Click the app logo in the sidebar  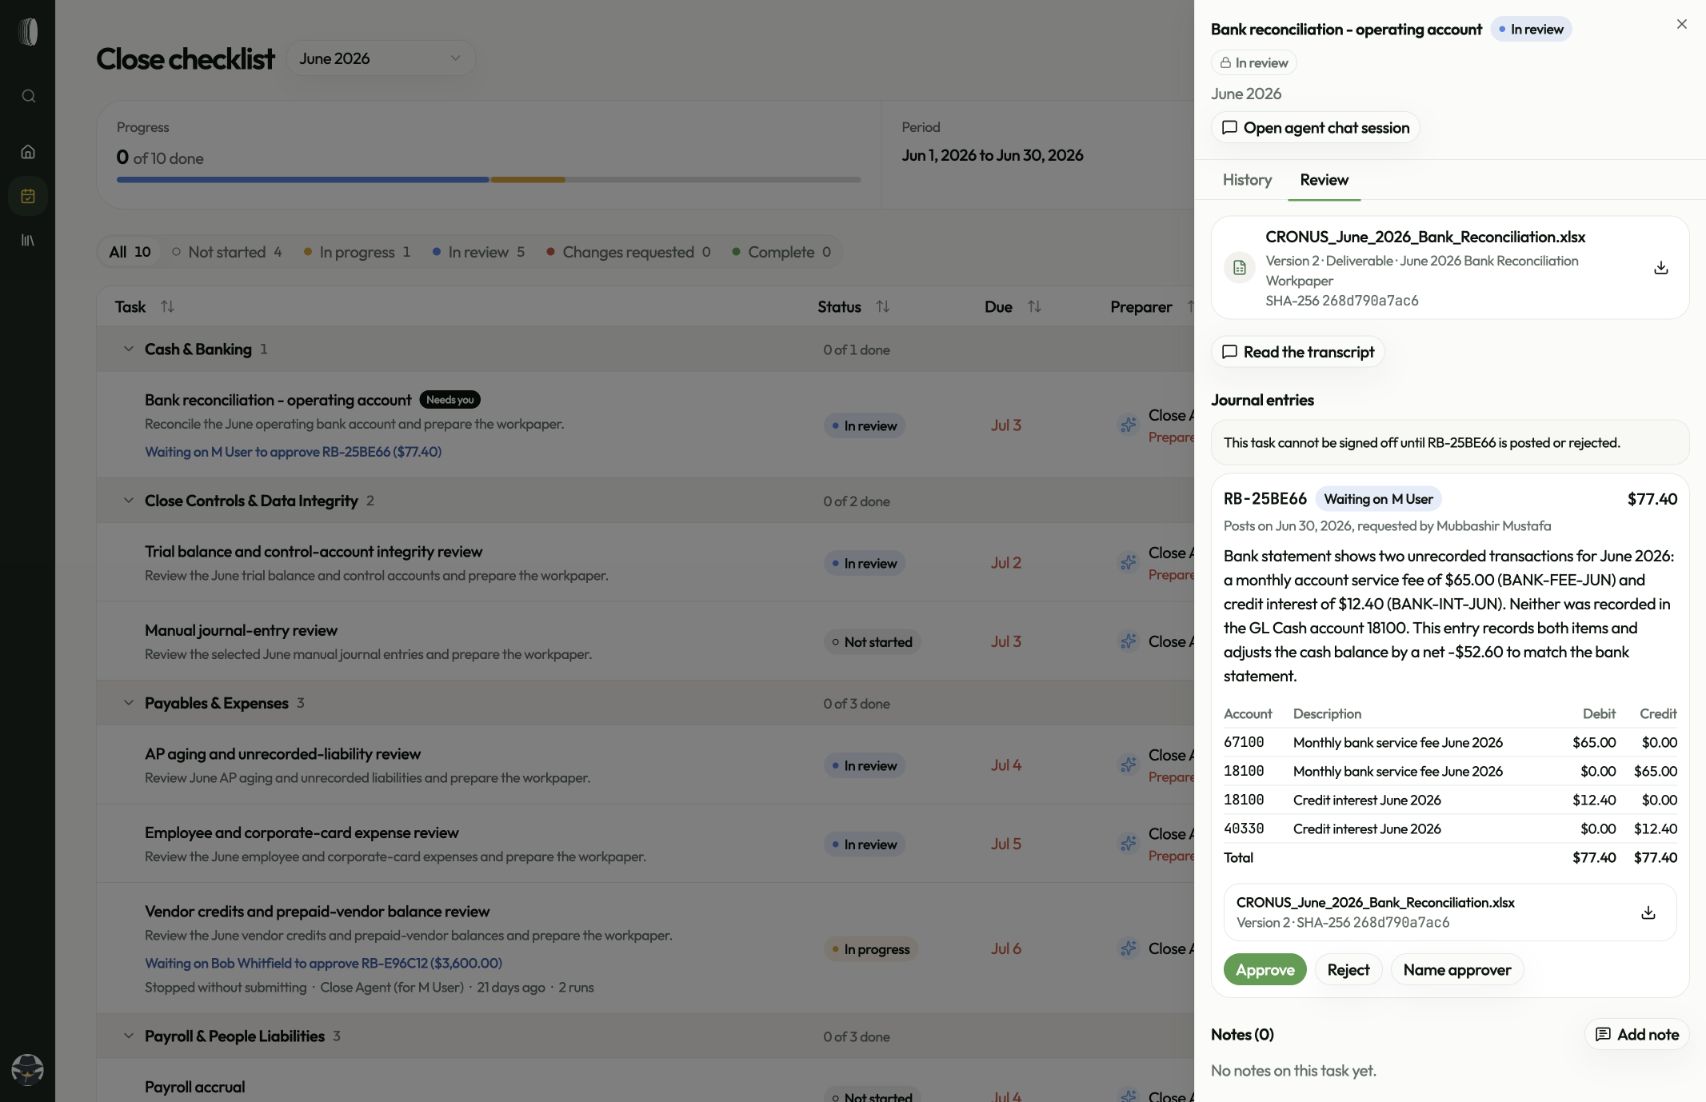28,32
